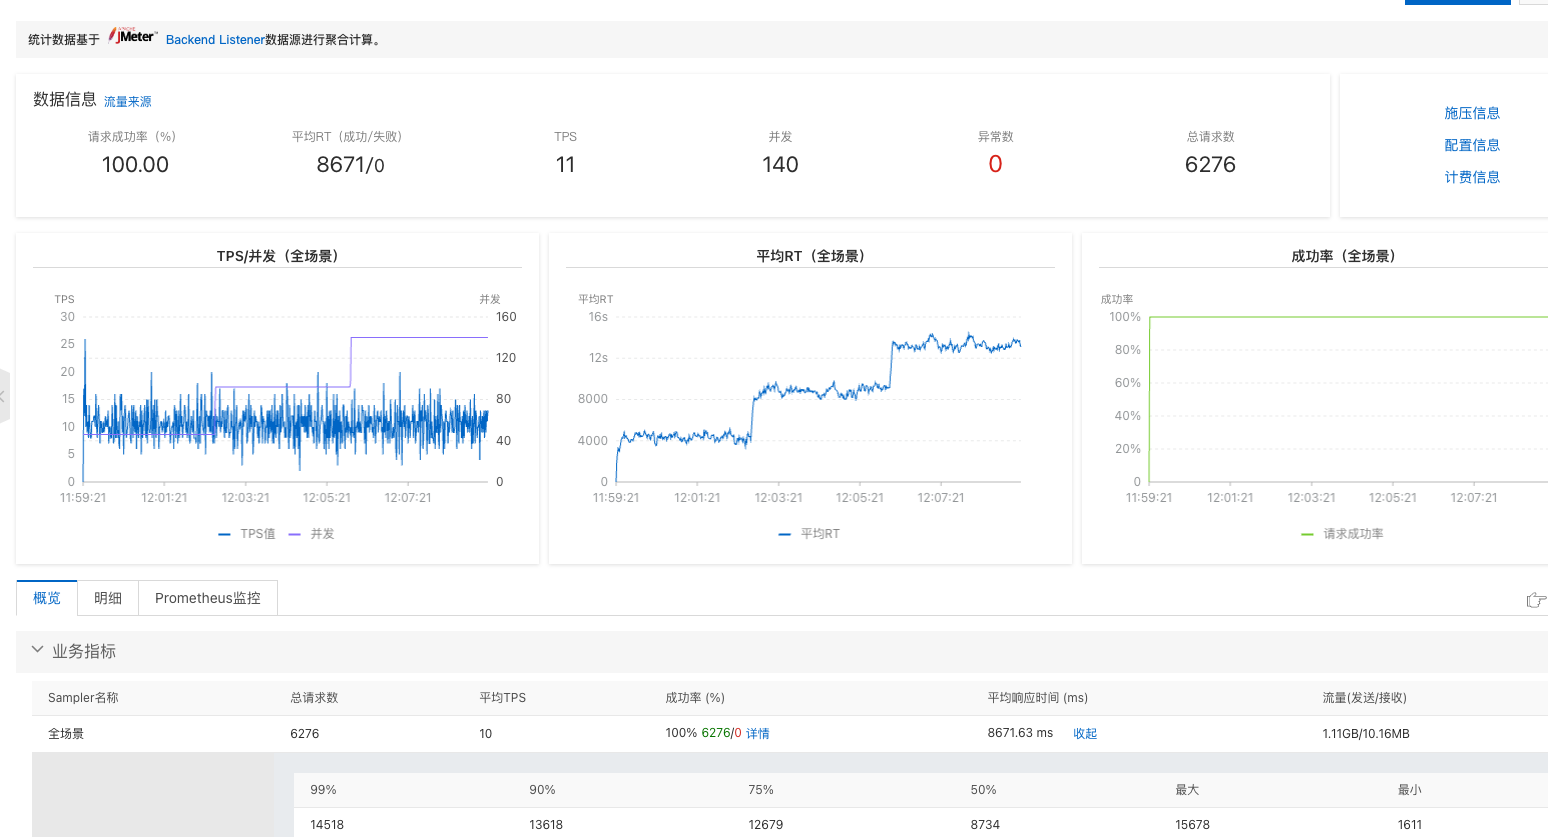Open the 施压信息 link
1548x837 pixels.
[1472, 113]
